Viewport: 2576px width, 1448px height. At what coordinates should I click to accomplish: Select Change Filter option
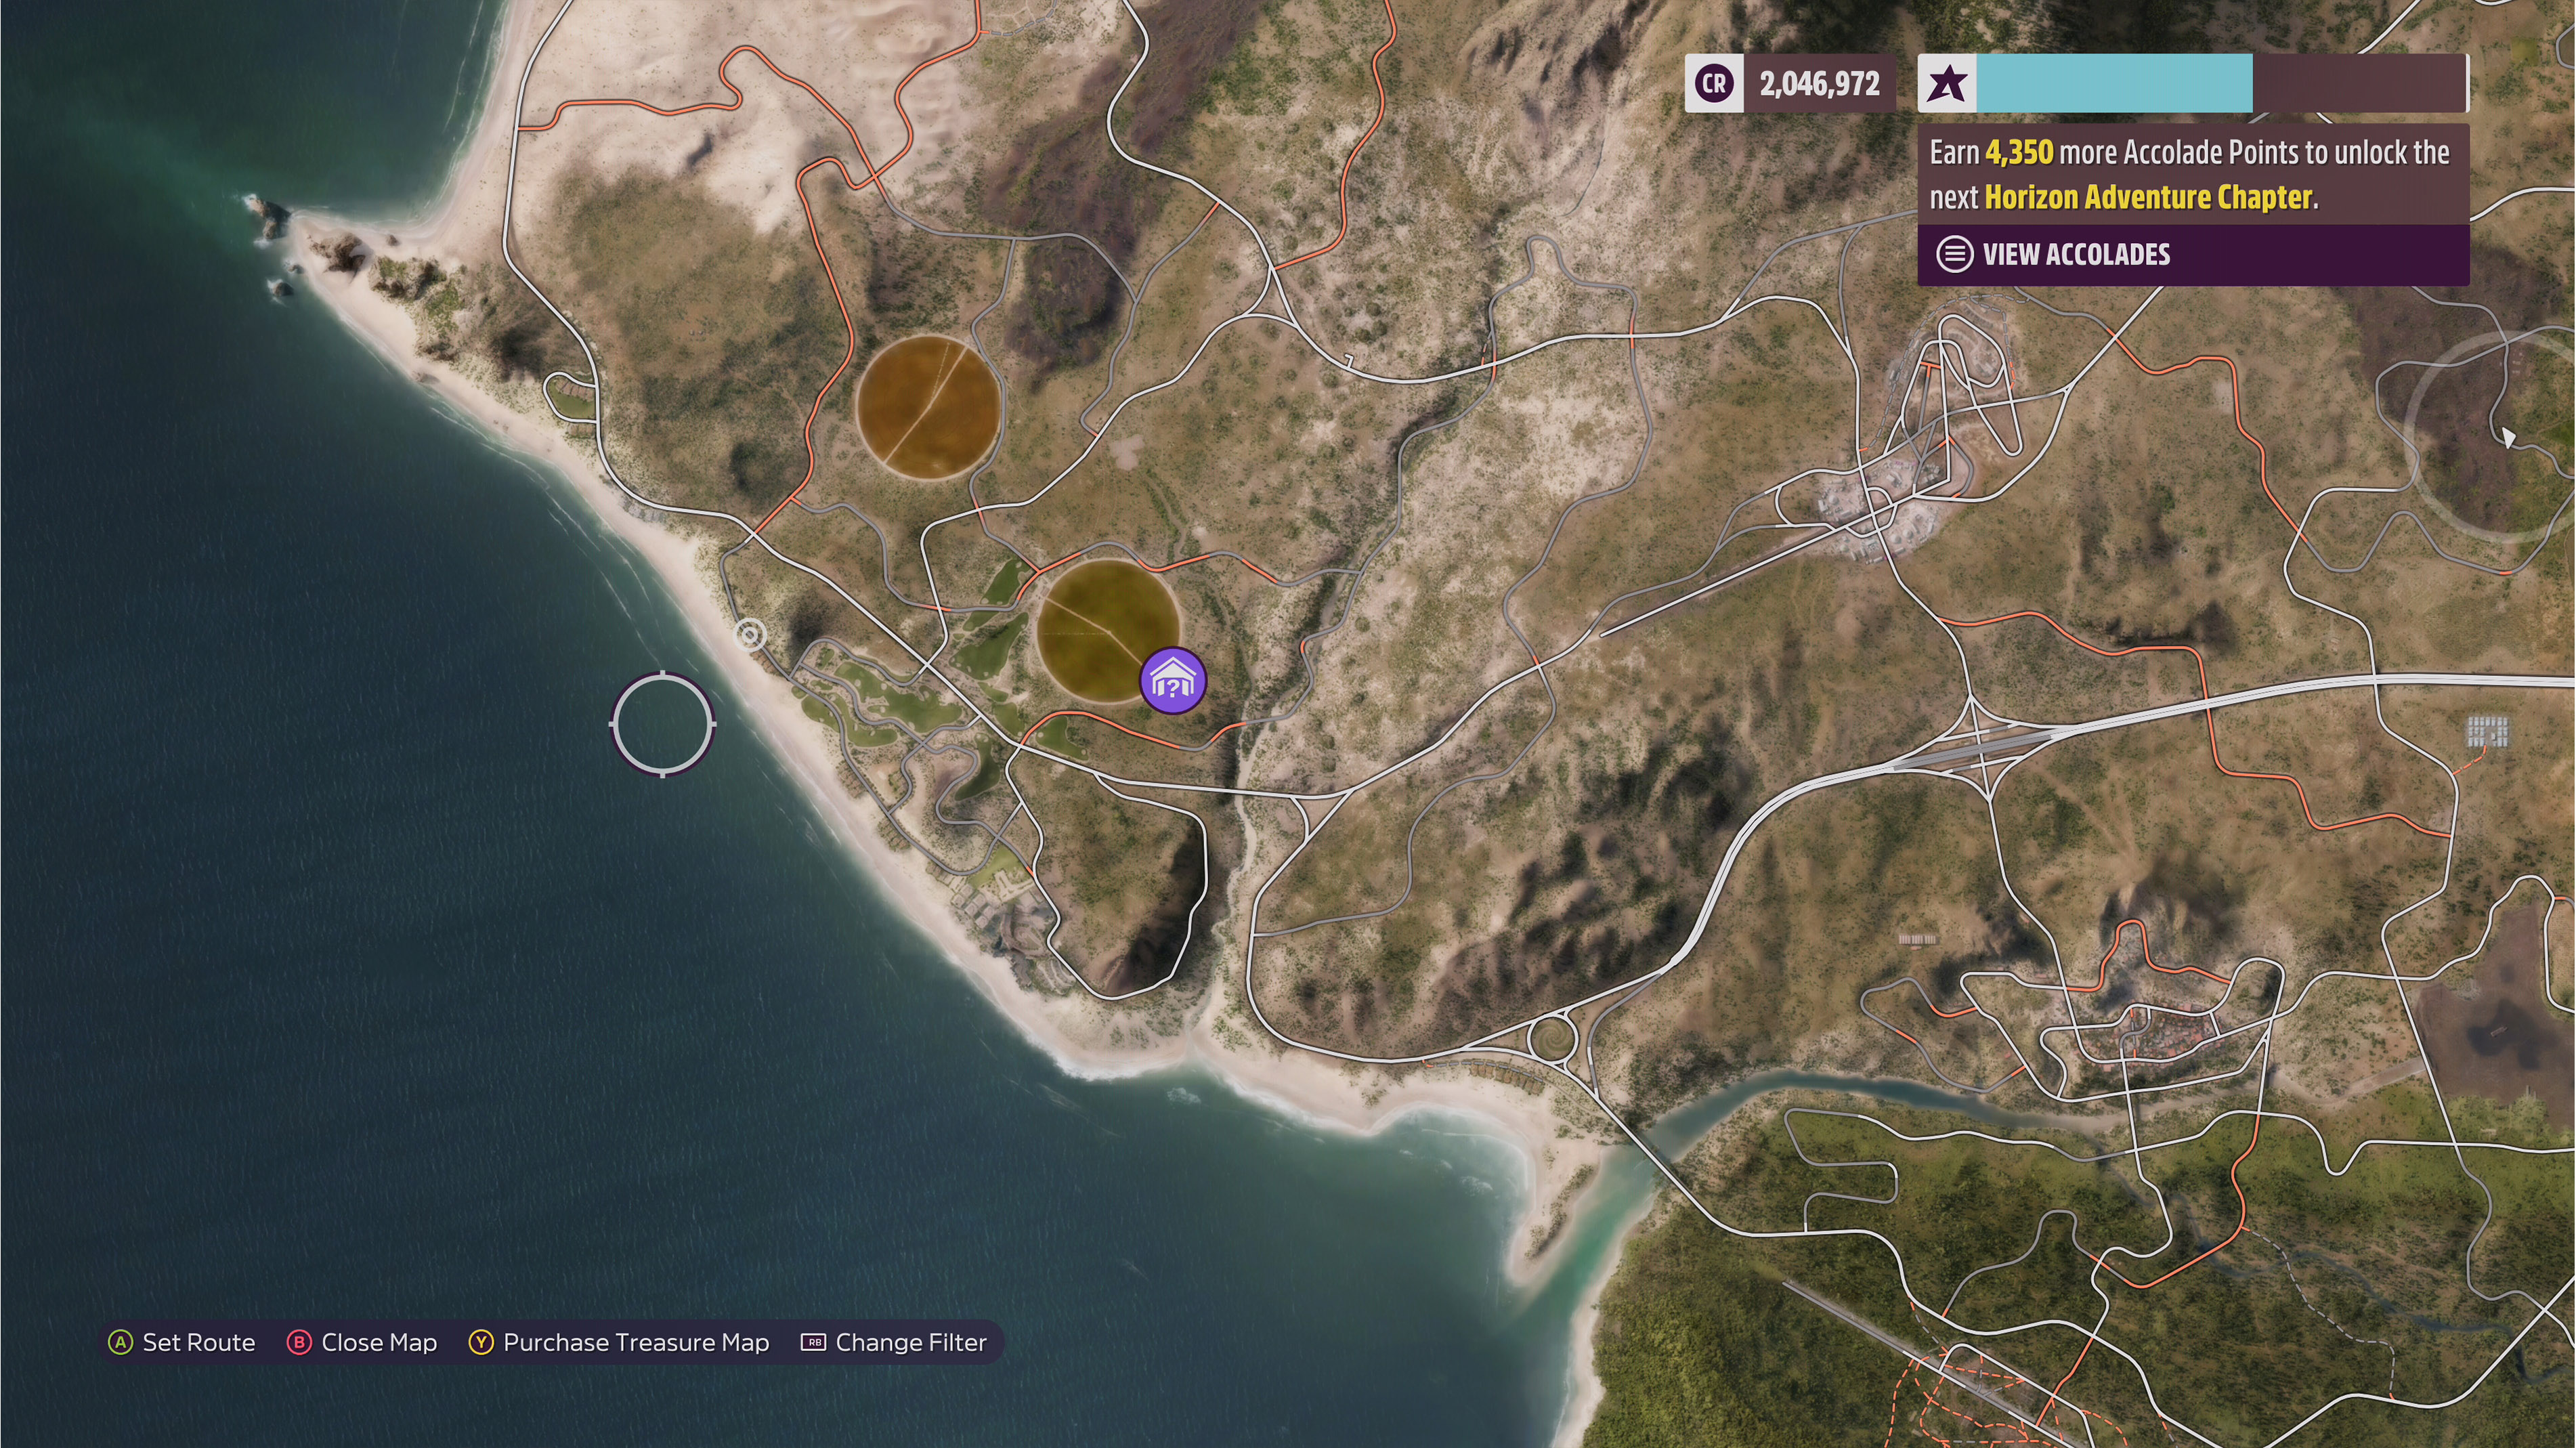tap(911, 1342)
